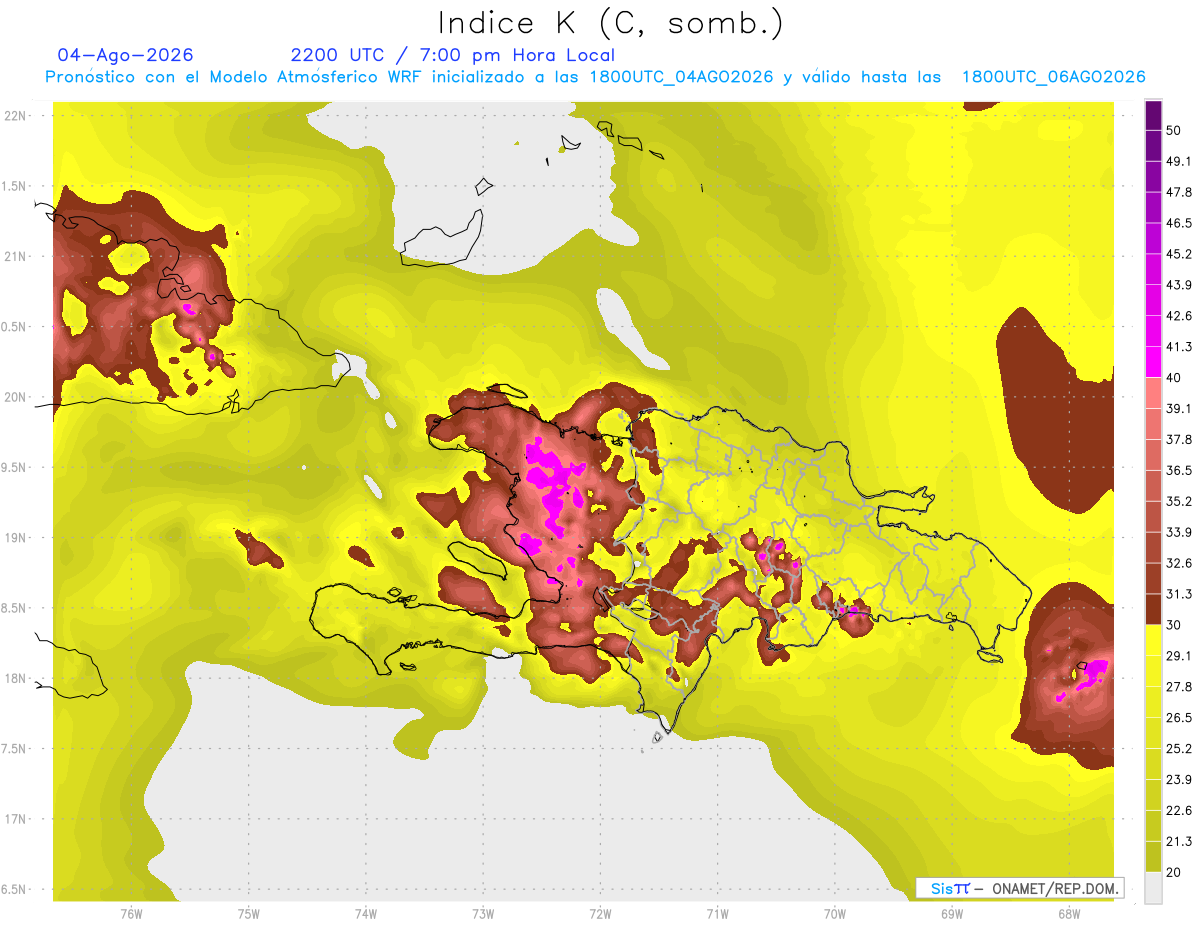1200x927 pixels.
Task: Click the colorbar value '33.9'
Action: (x=1179, y=532)
